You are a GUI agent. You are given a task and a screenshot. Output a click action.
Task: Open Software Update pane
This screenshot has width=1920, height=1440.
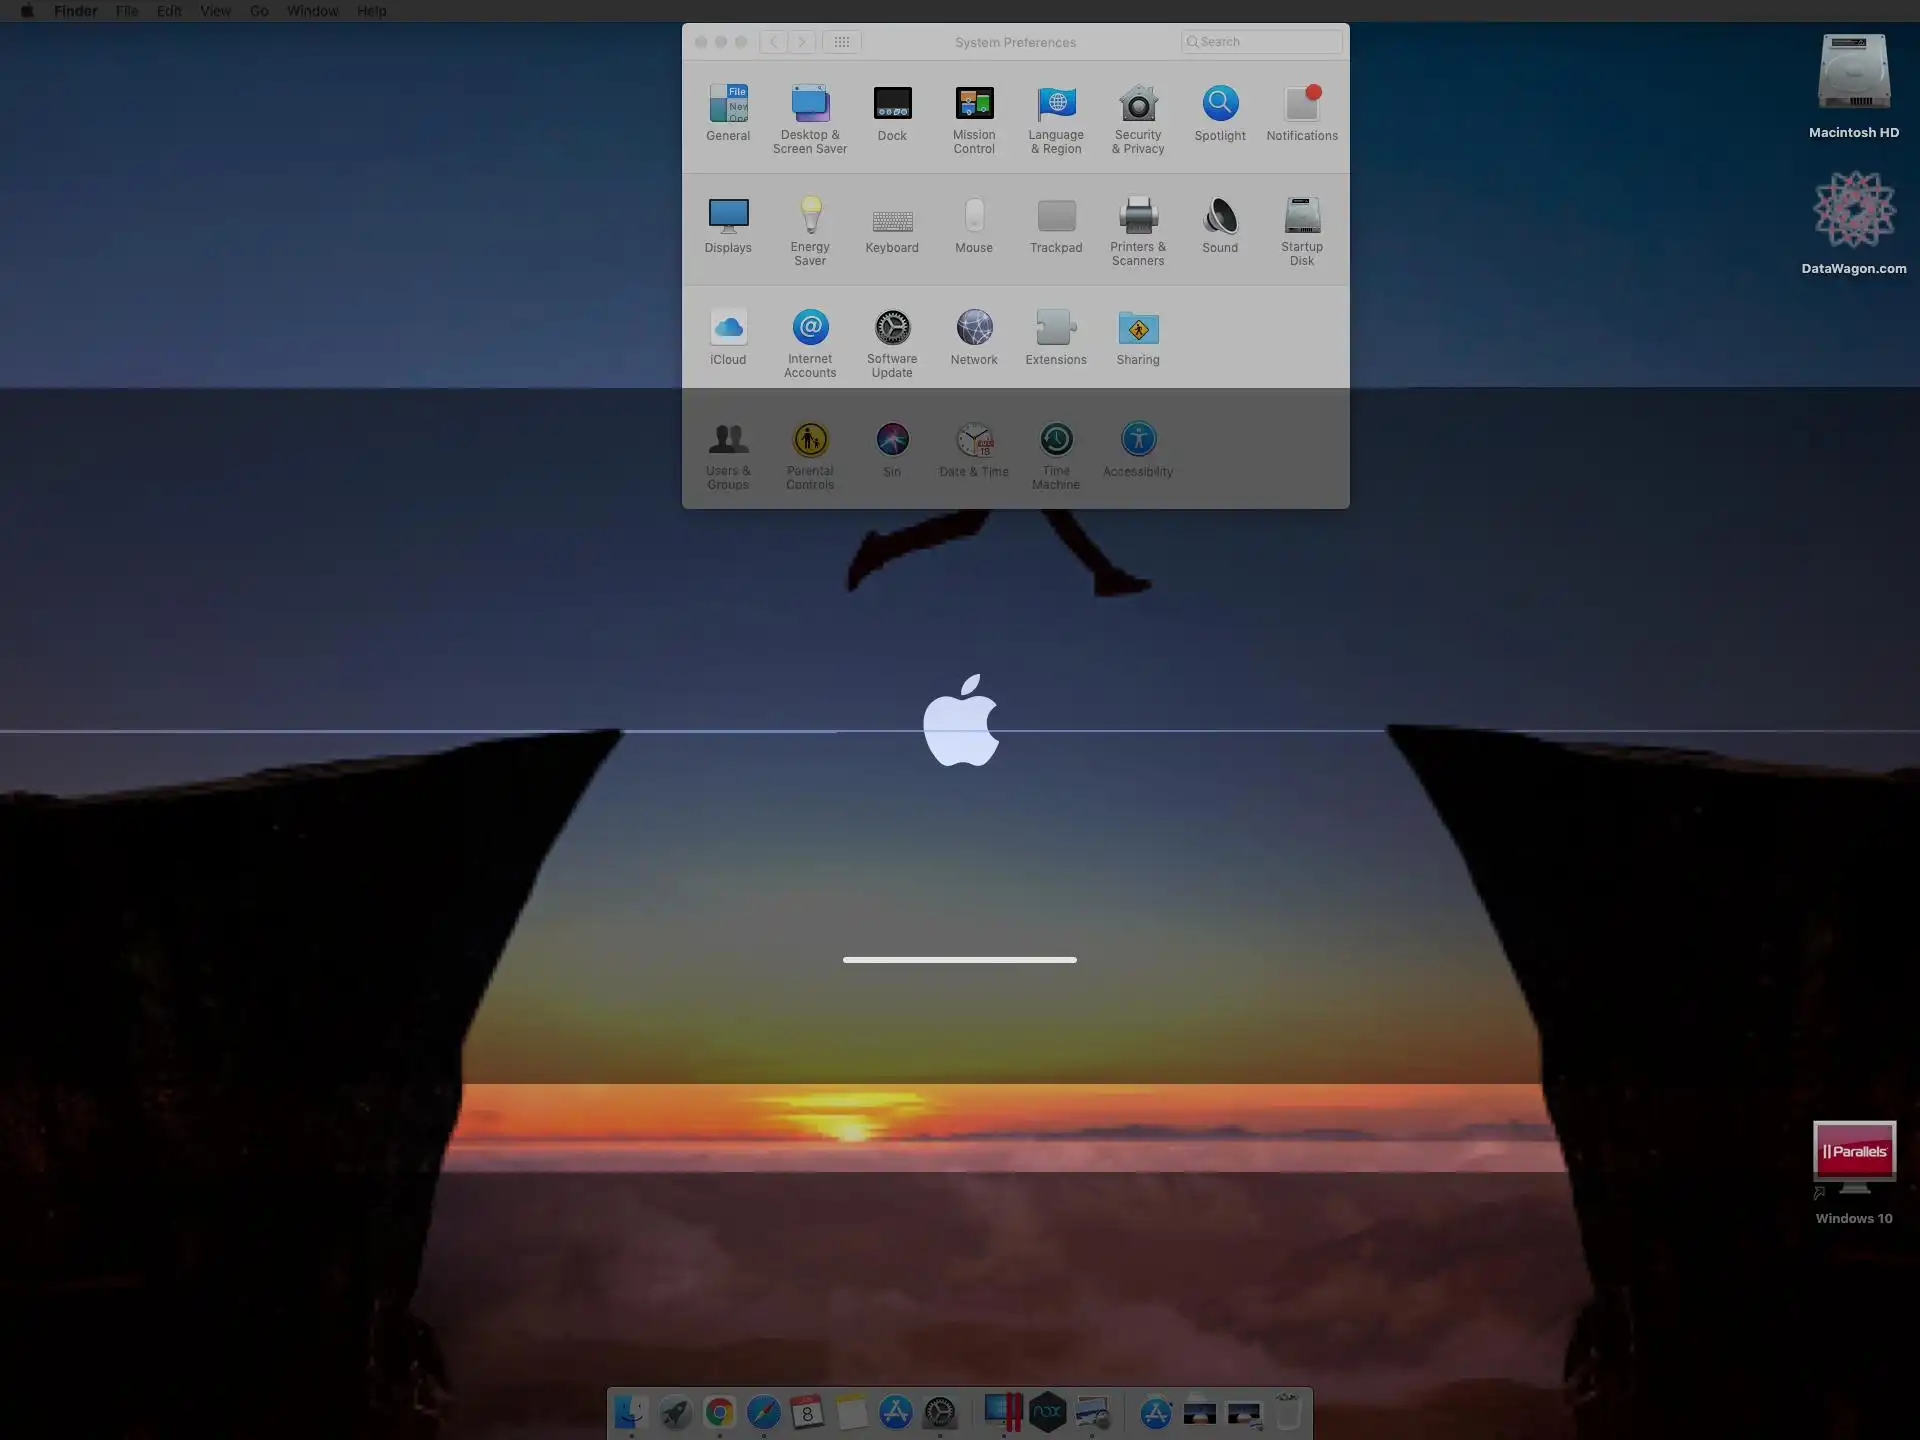click(x=892, y=328)
